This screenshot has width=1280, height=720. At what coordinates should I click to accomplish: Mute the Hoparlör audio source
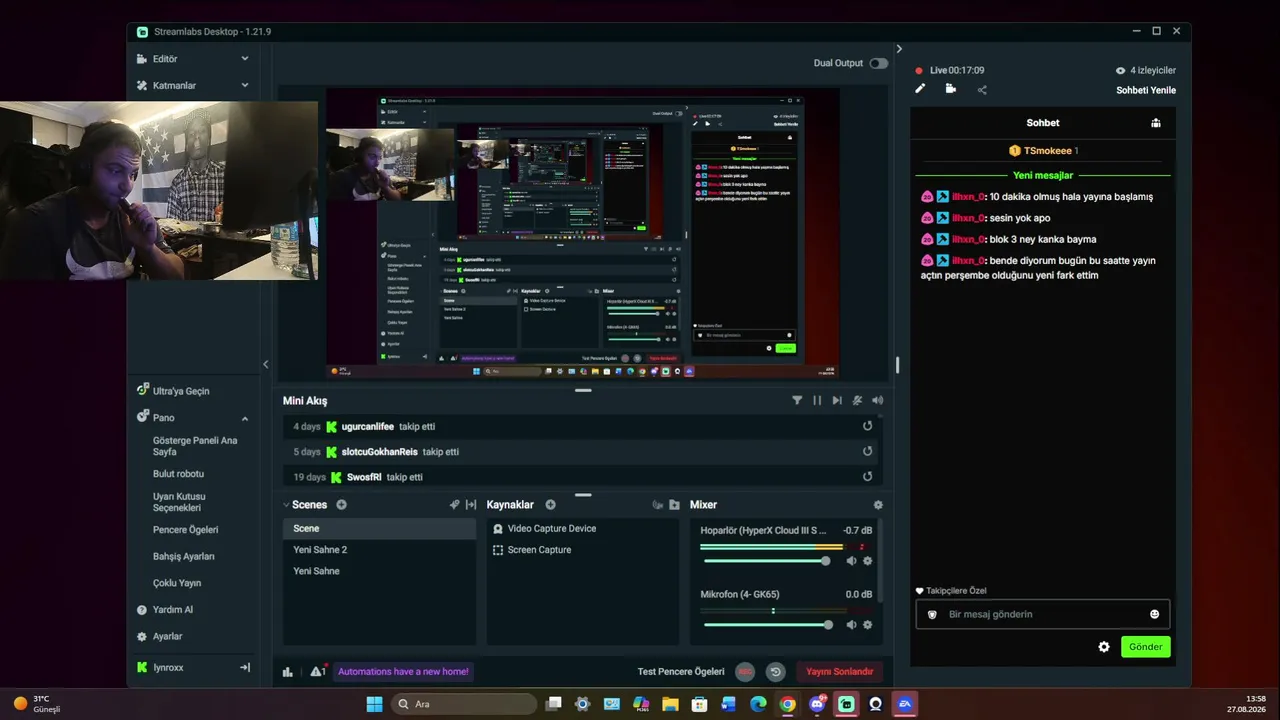851,561
